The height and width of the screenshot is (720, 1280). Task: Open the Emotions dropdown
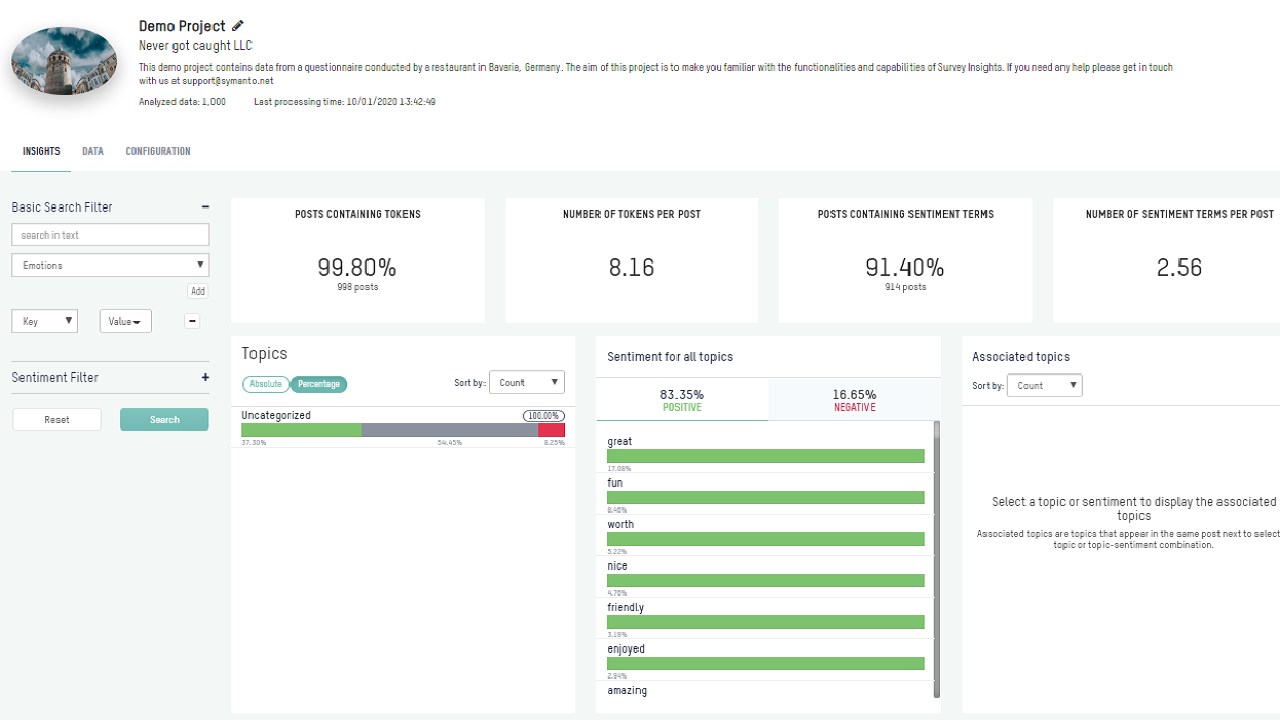(110, 265)
